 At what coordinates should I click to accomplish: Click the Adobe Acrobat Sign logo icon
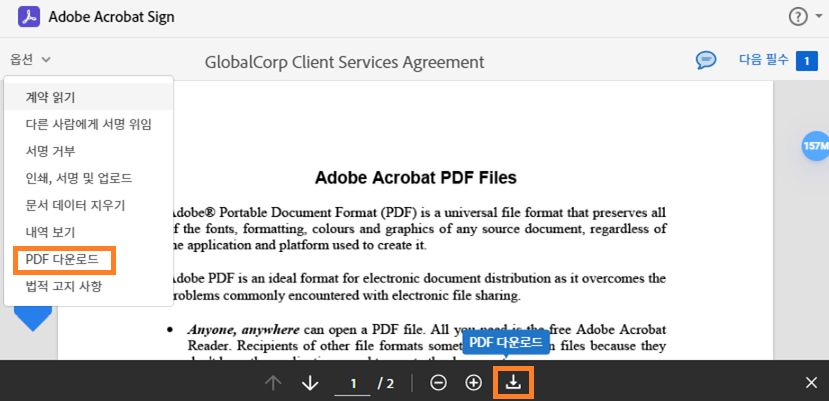[29, 17]
